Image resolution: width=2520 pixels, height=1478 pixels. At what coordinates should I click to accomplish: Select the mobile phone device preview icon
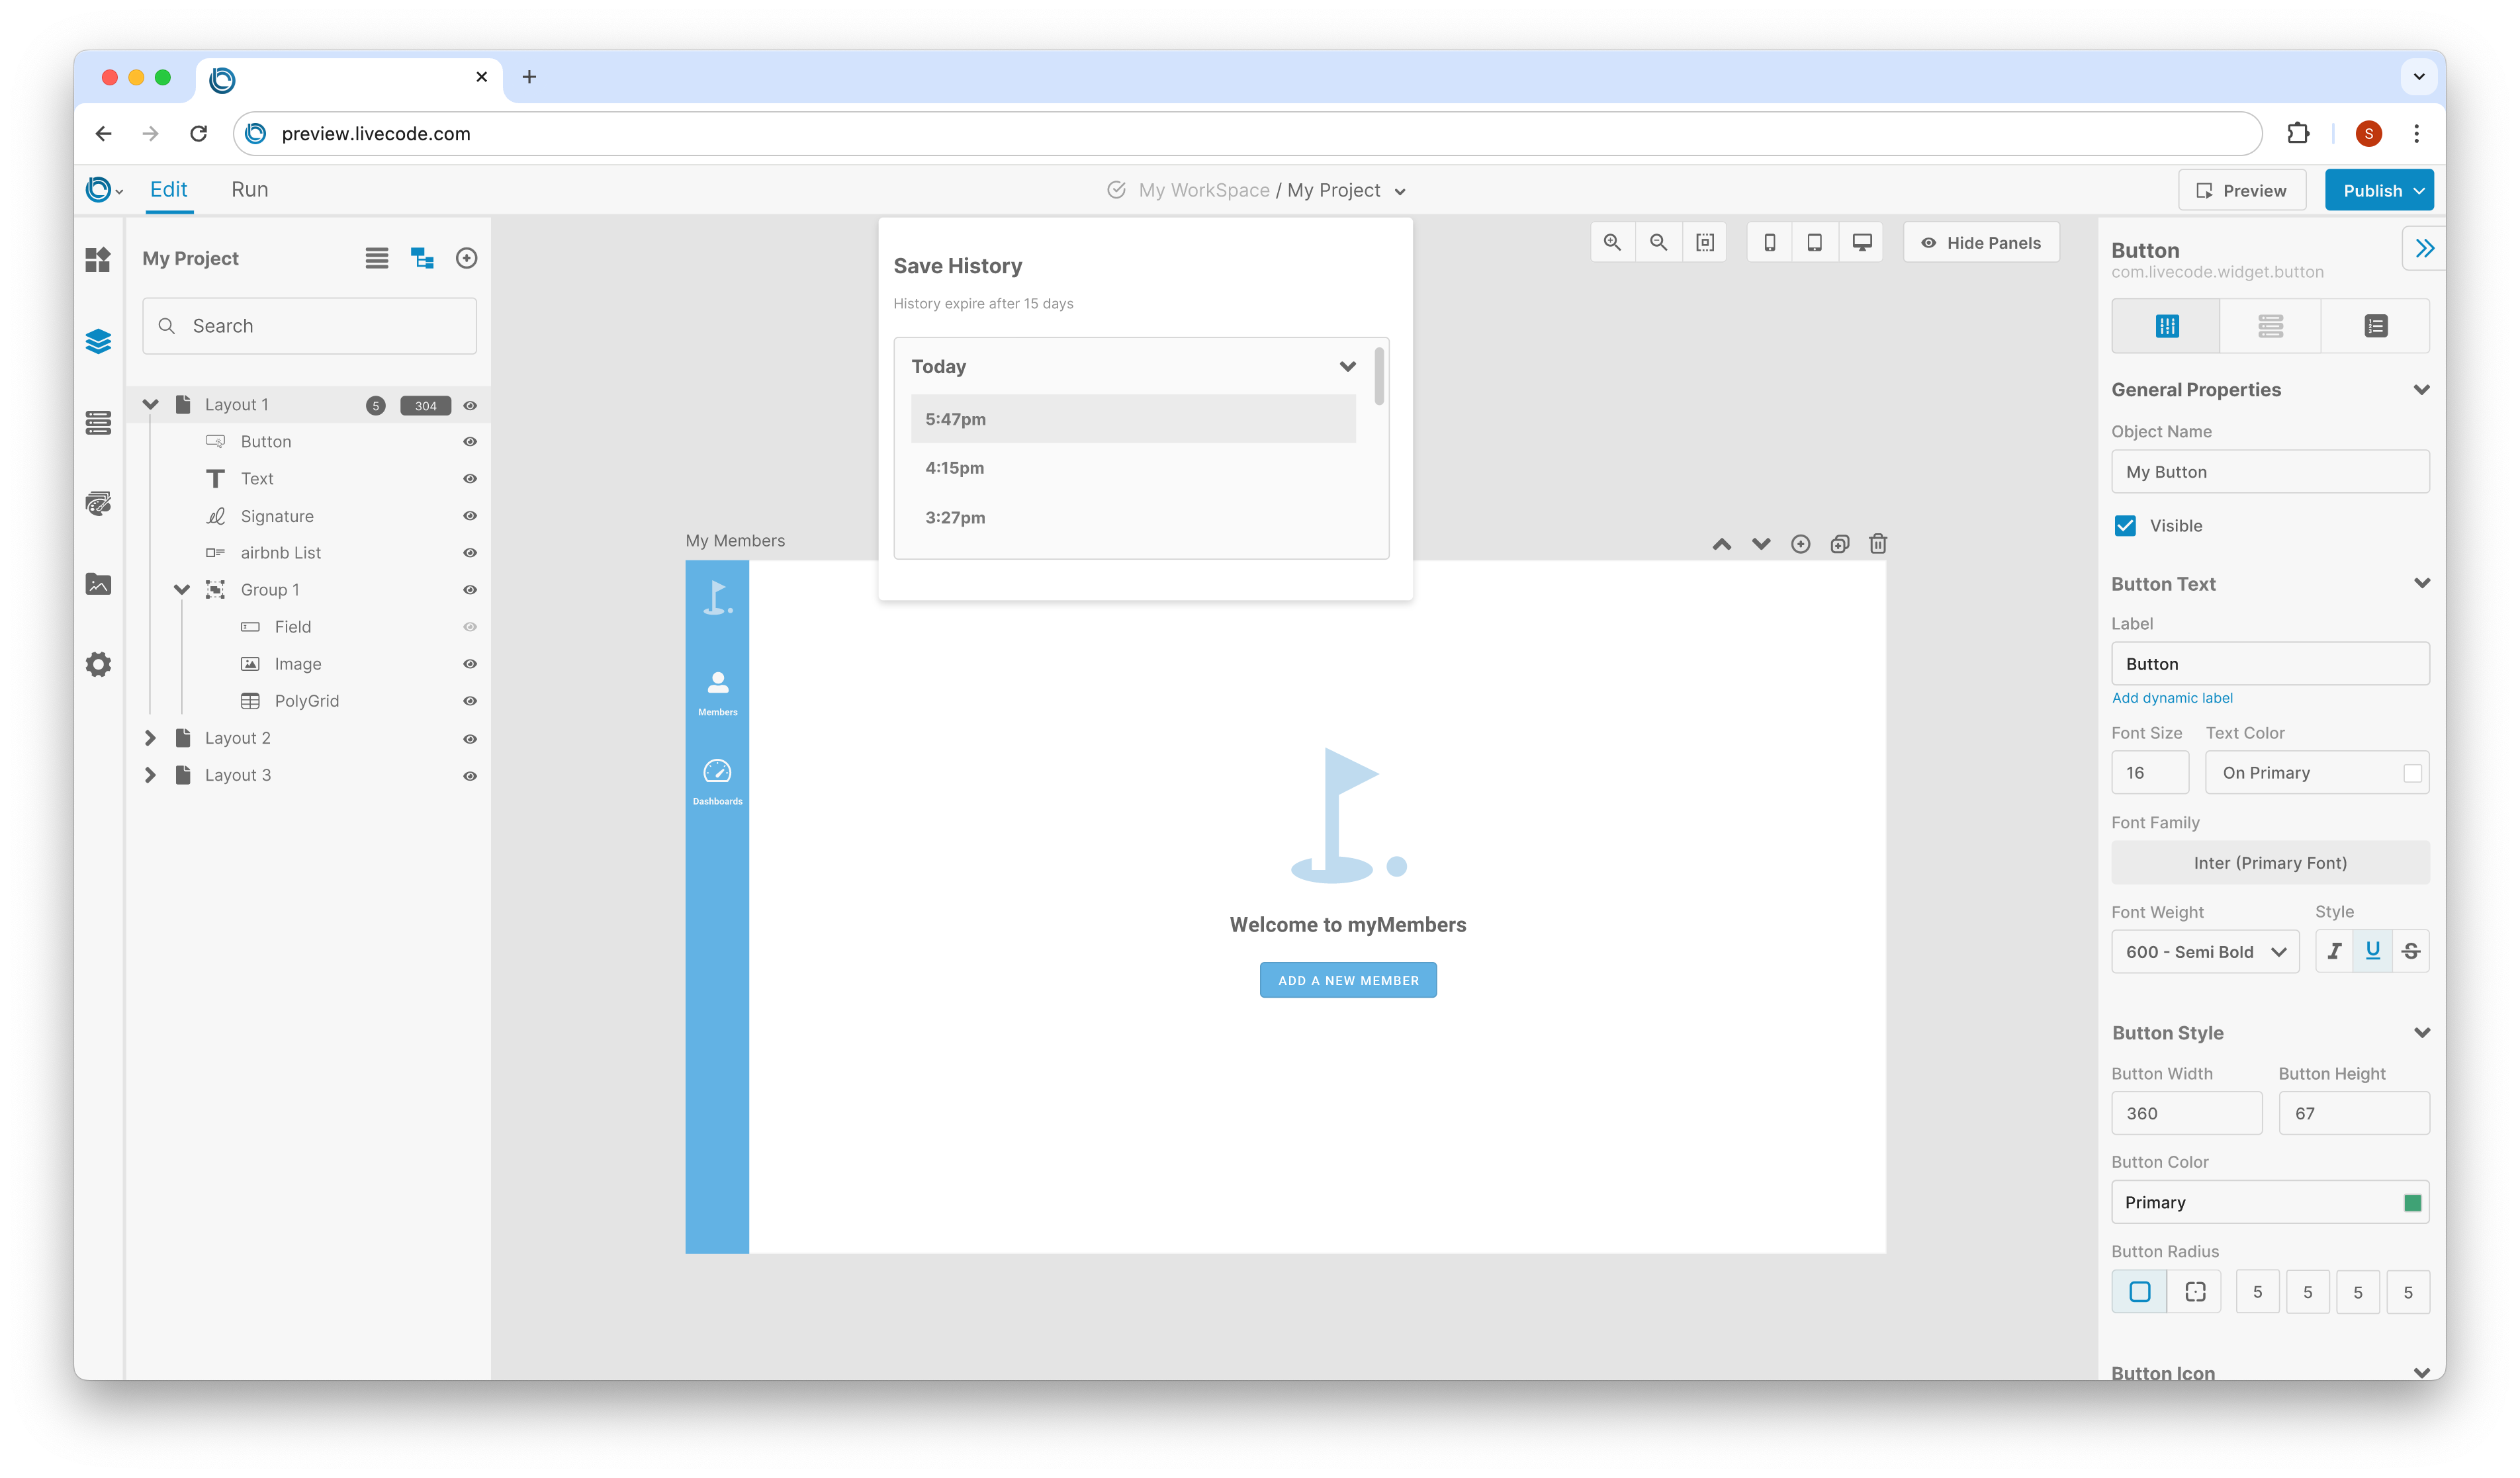pyautogui.click(x=1769, y=243)
